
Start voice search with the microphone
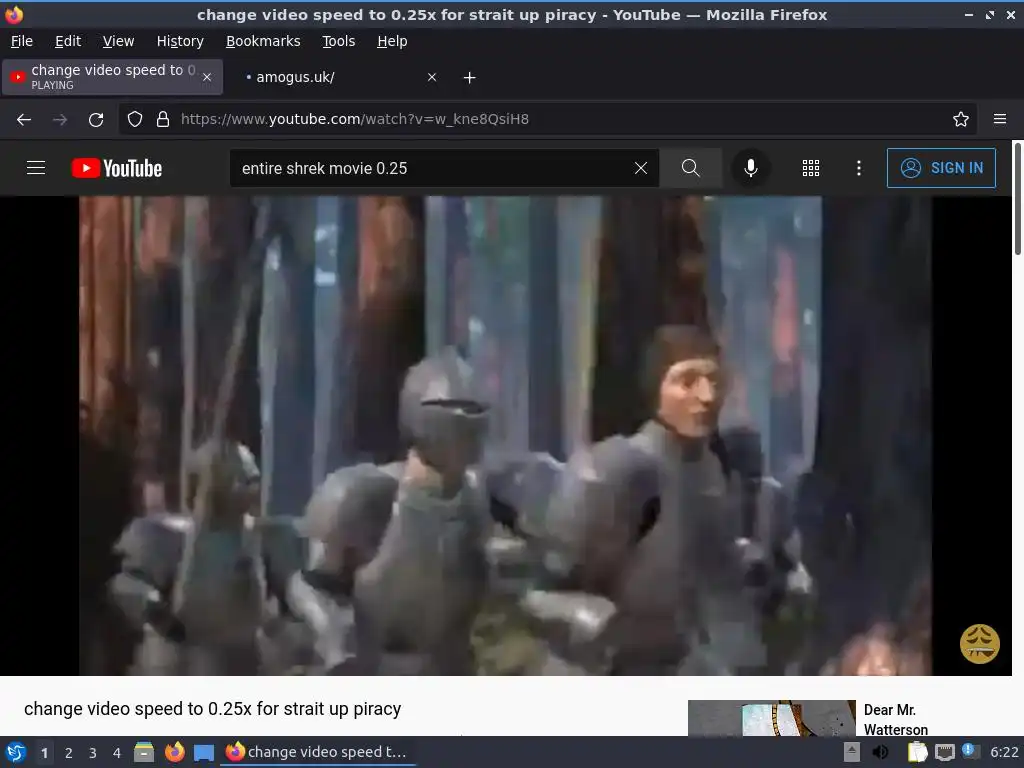751,168
